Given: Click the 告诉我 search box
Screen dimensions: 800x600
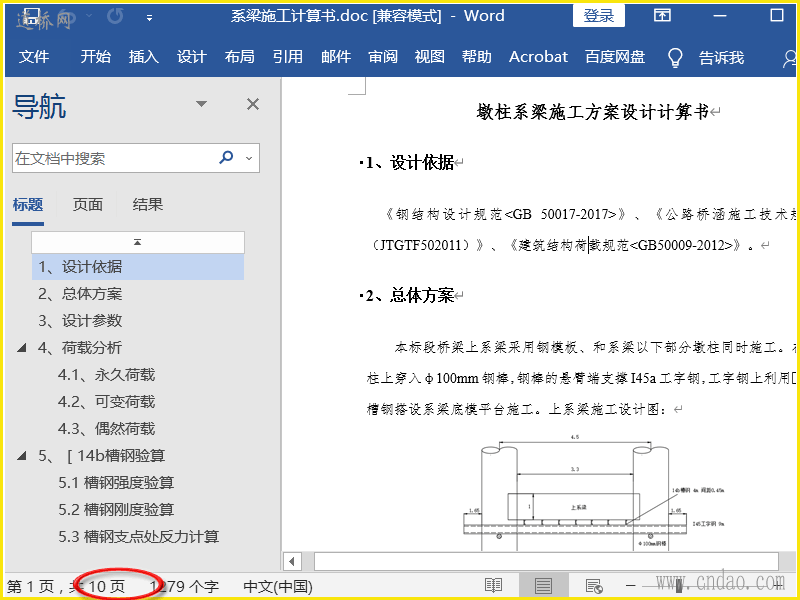Looking at the screenshot, I should (x=721, y=57).
